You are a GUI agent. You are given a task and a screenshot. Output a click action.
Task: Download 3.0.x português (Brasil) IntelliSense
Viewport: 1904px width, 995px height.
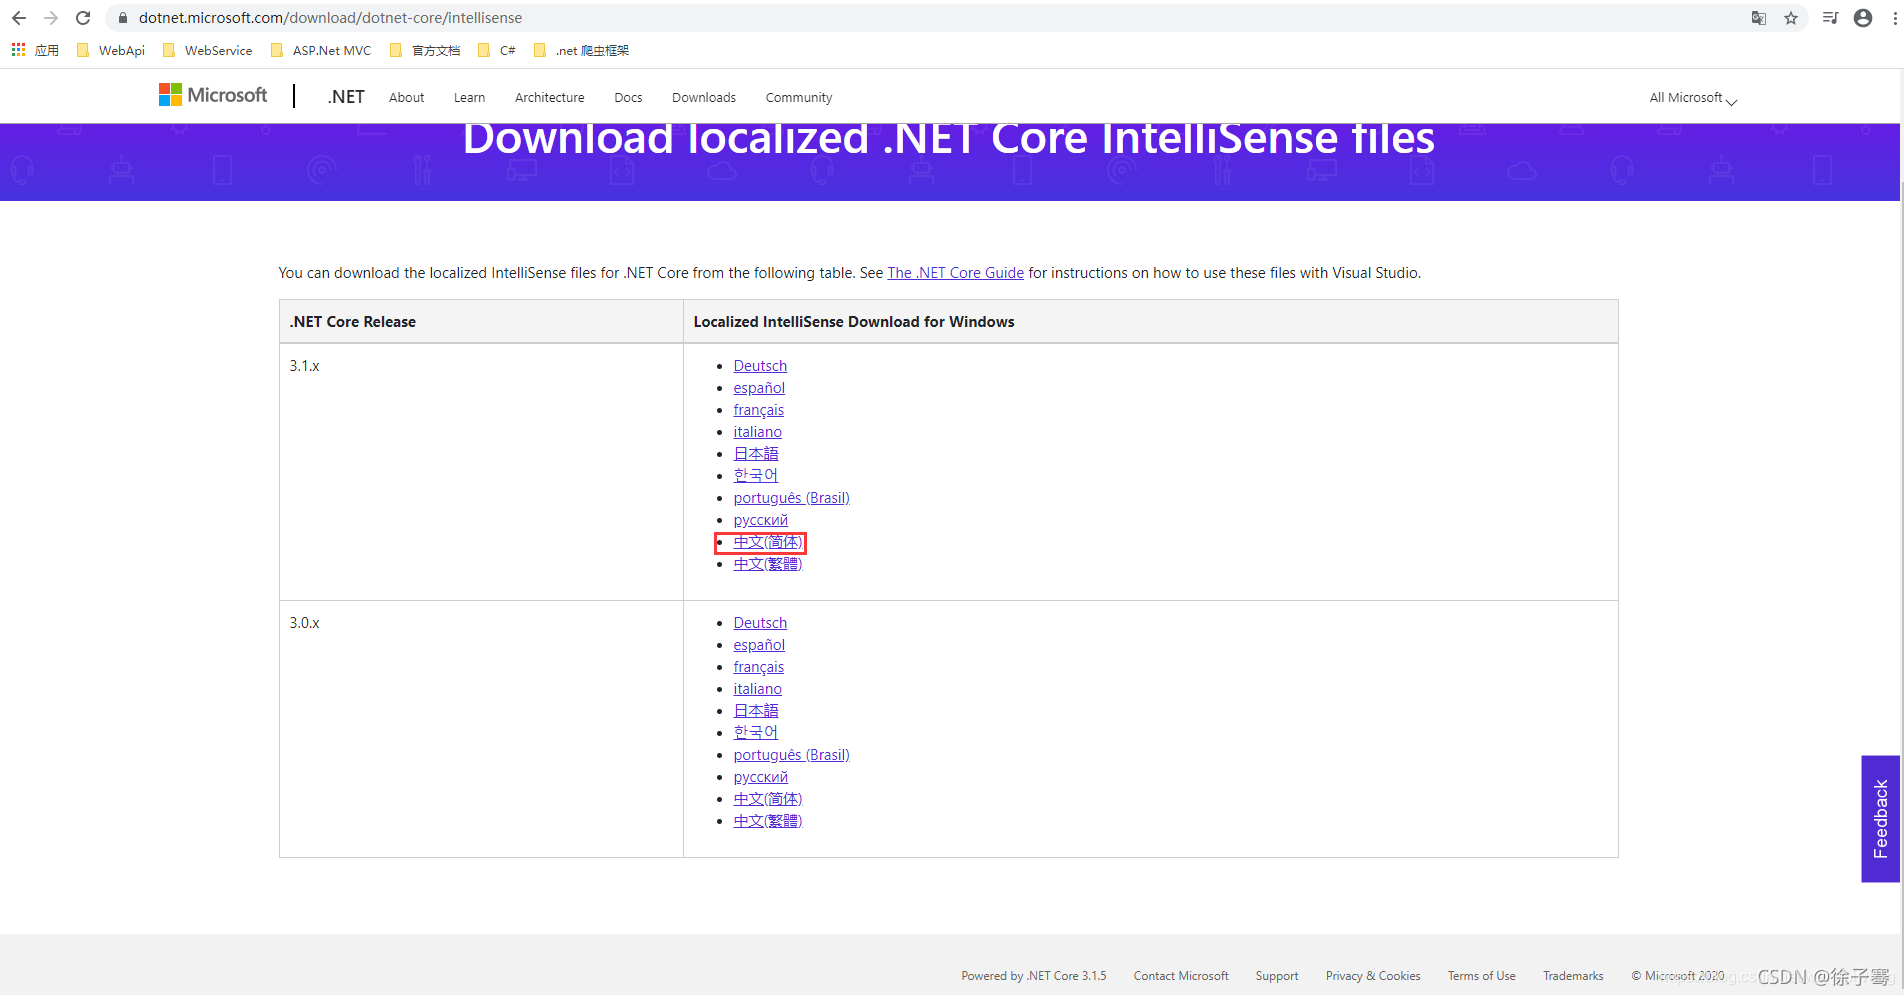point(791,755)
